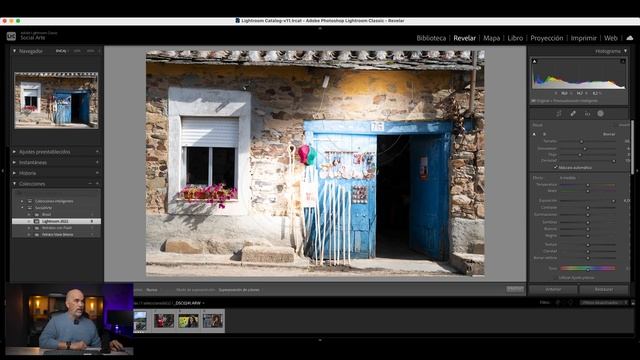Screen dimensions: 640x360
Task: Open the Web module
Action: (611, 38)
